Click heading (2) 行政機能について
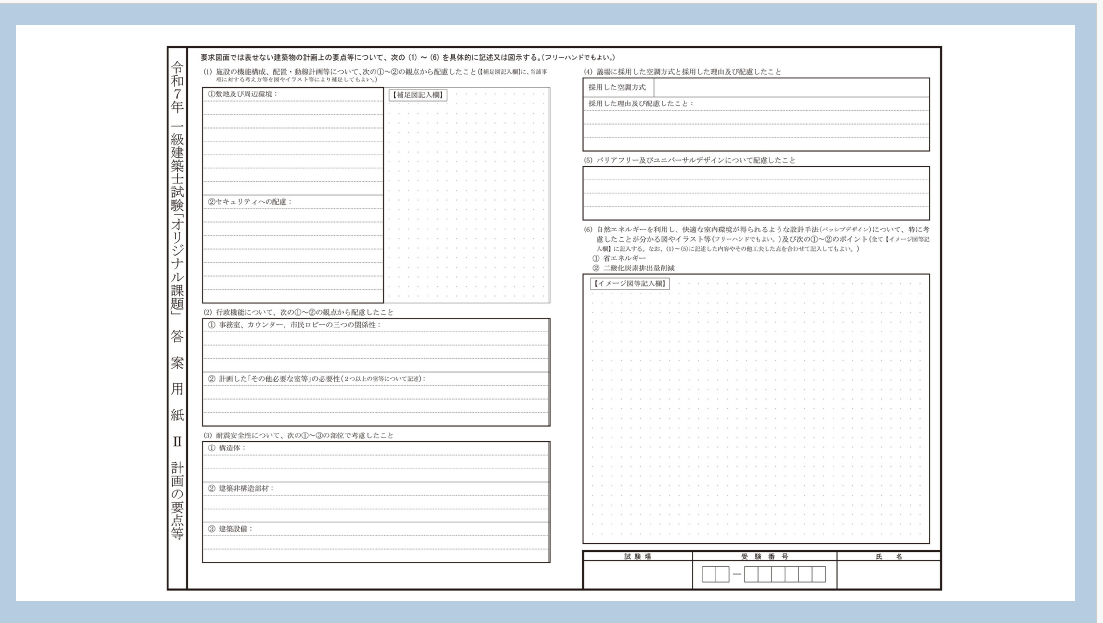Viewport: 1103px width, 623px height. coord(298,312)
